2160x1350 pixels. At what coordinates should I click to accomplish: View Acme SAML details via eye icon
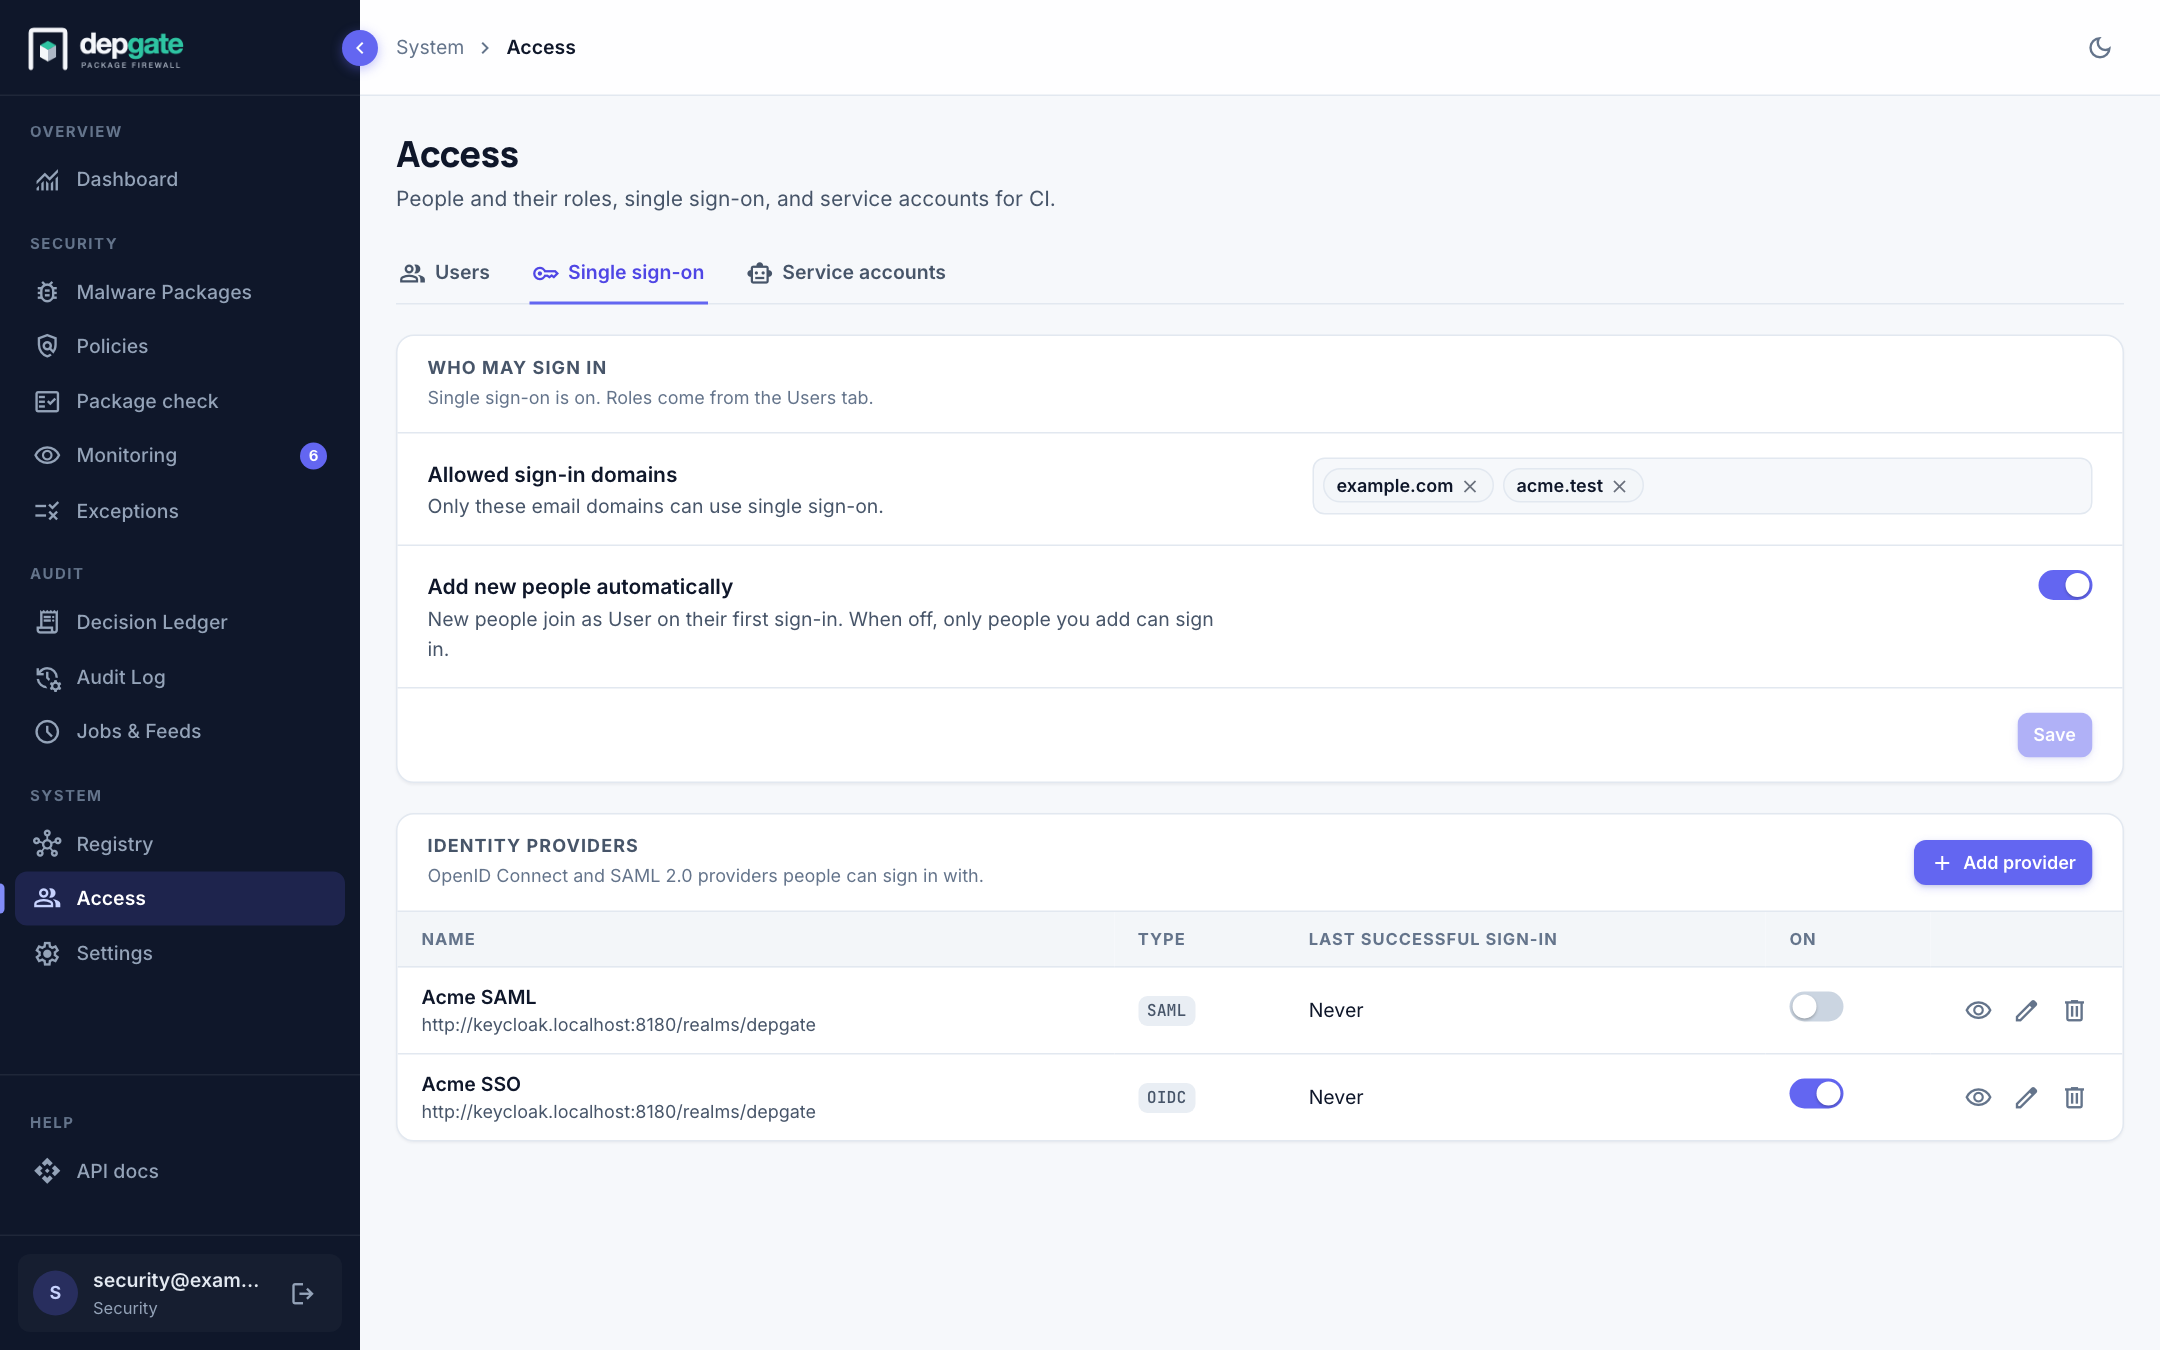(1978, 1010)
